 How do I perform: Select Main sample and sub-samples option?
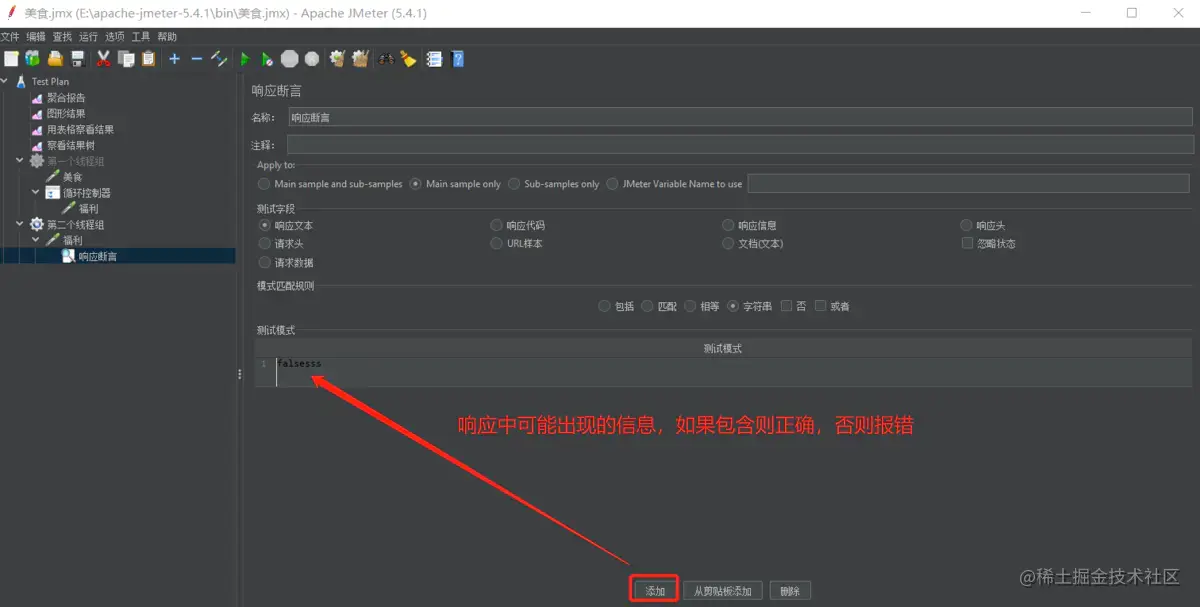(264, 184)
